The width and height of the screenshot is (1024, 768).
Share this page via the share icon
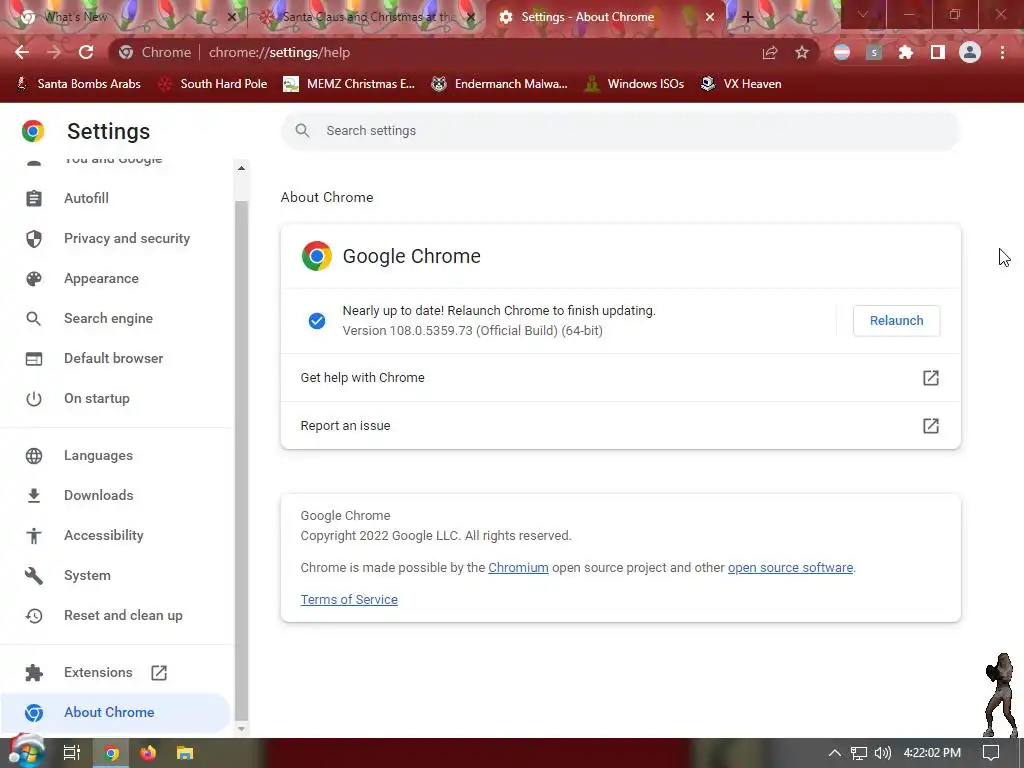770,52
